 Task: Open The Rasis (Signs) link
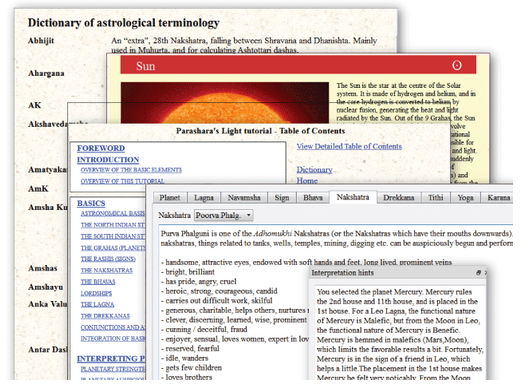click(108, 259)
